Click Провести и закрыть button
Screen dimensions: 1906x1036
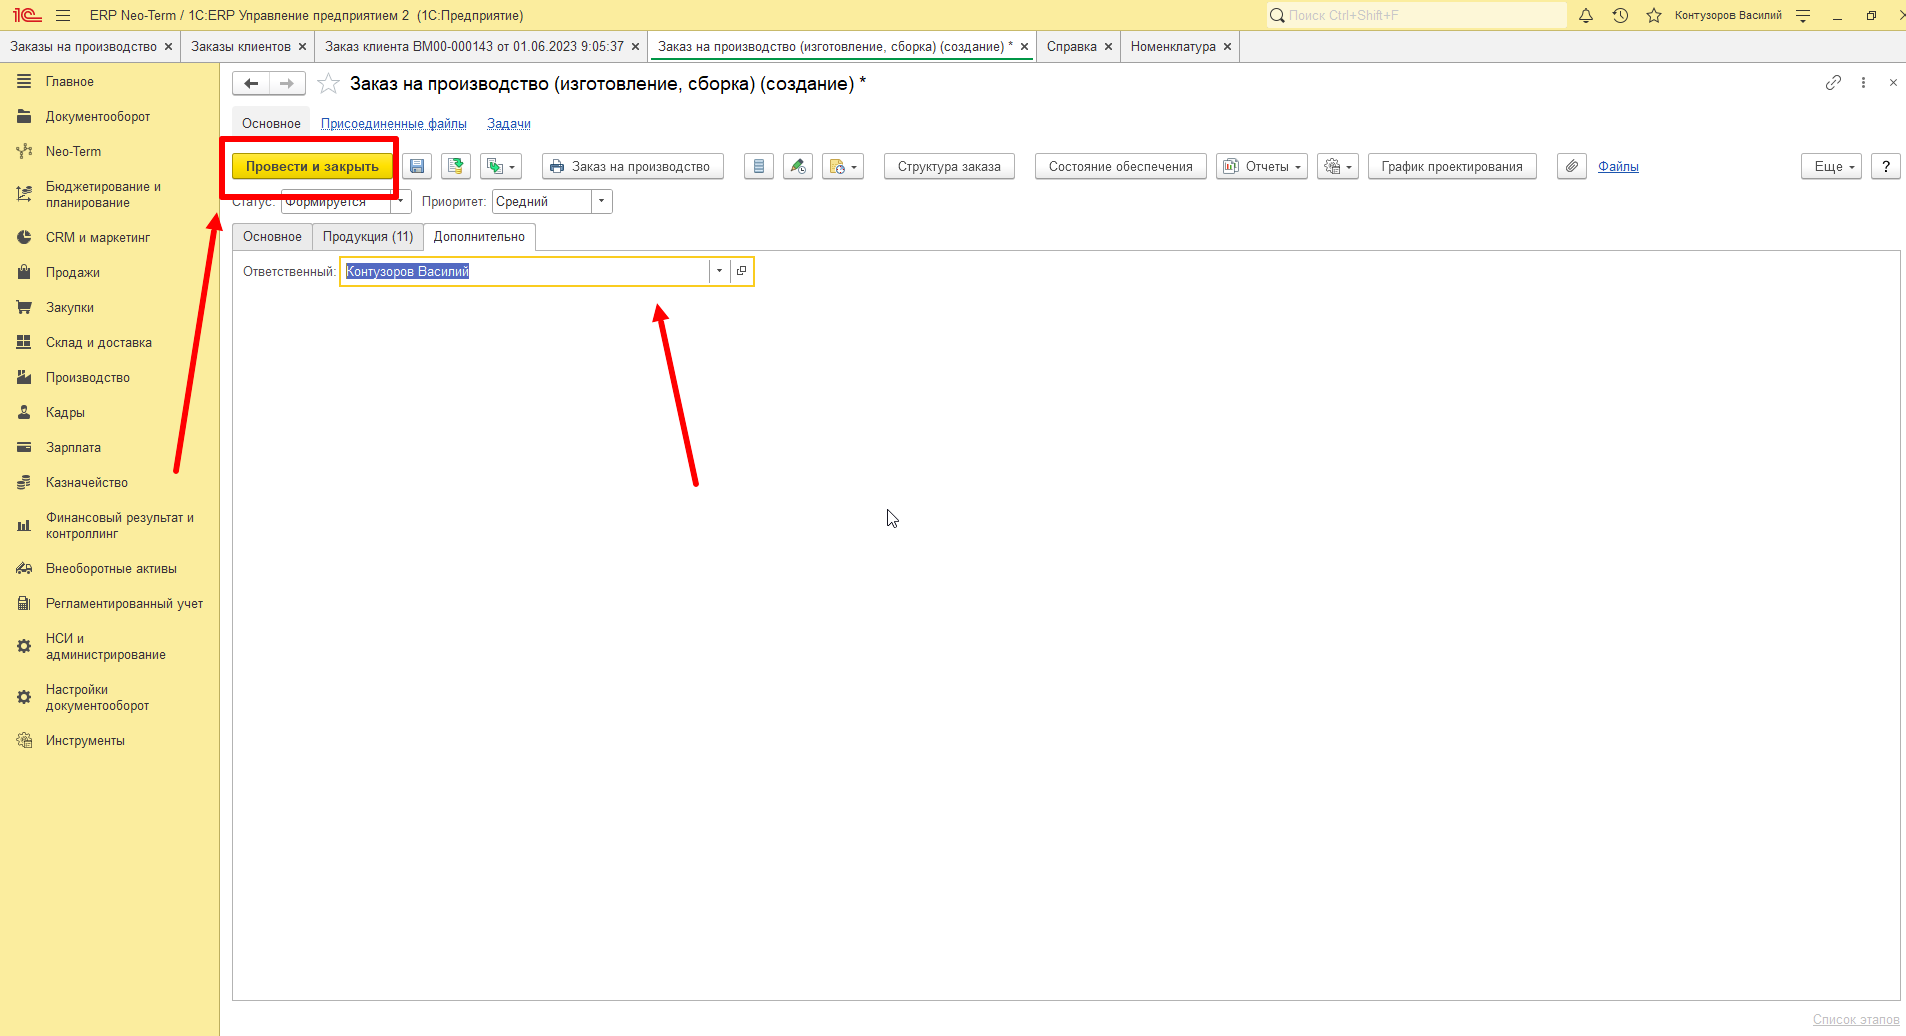tap(312, 166)
